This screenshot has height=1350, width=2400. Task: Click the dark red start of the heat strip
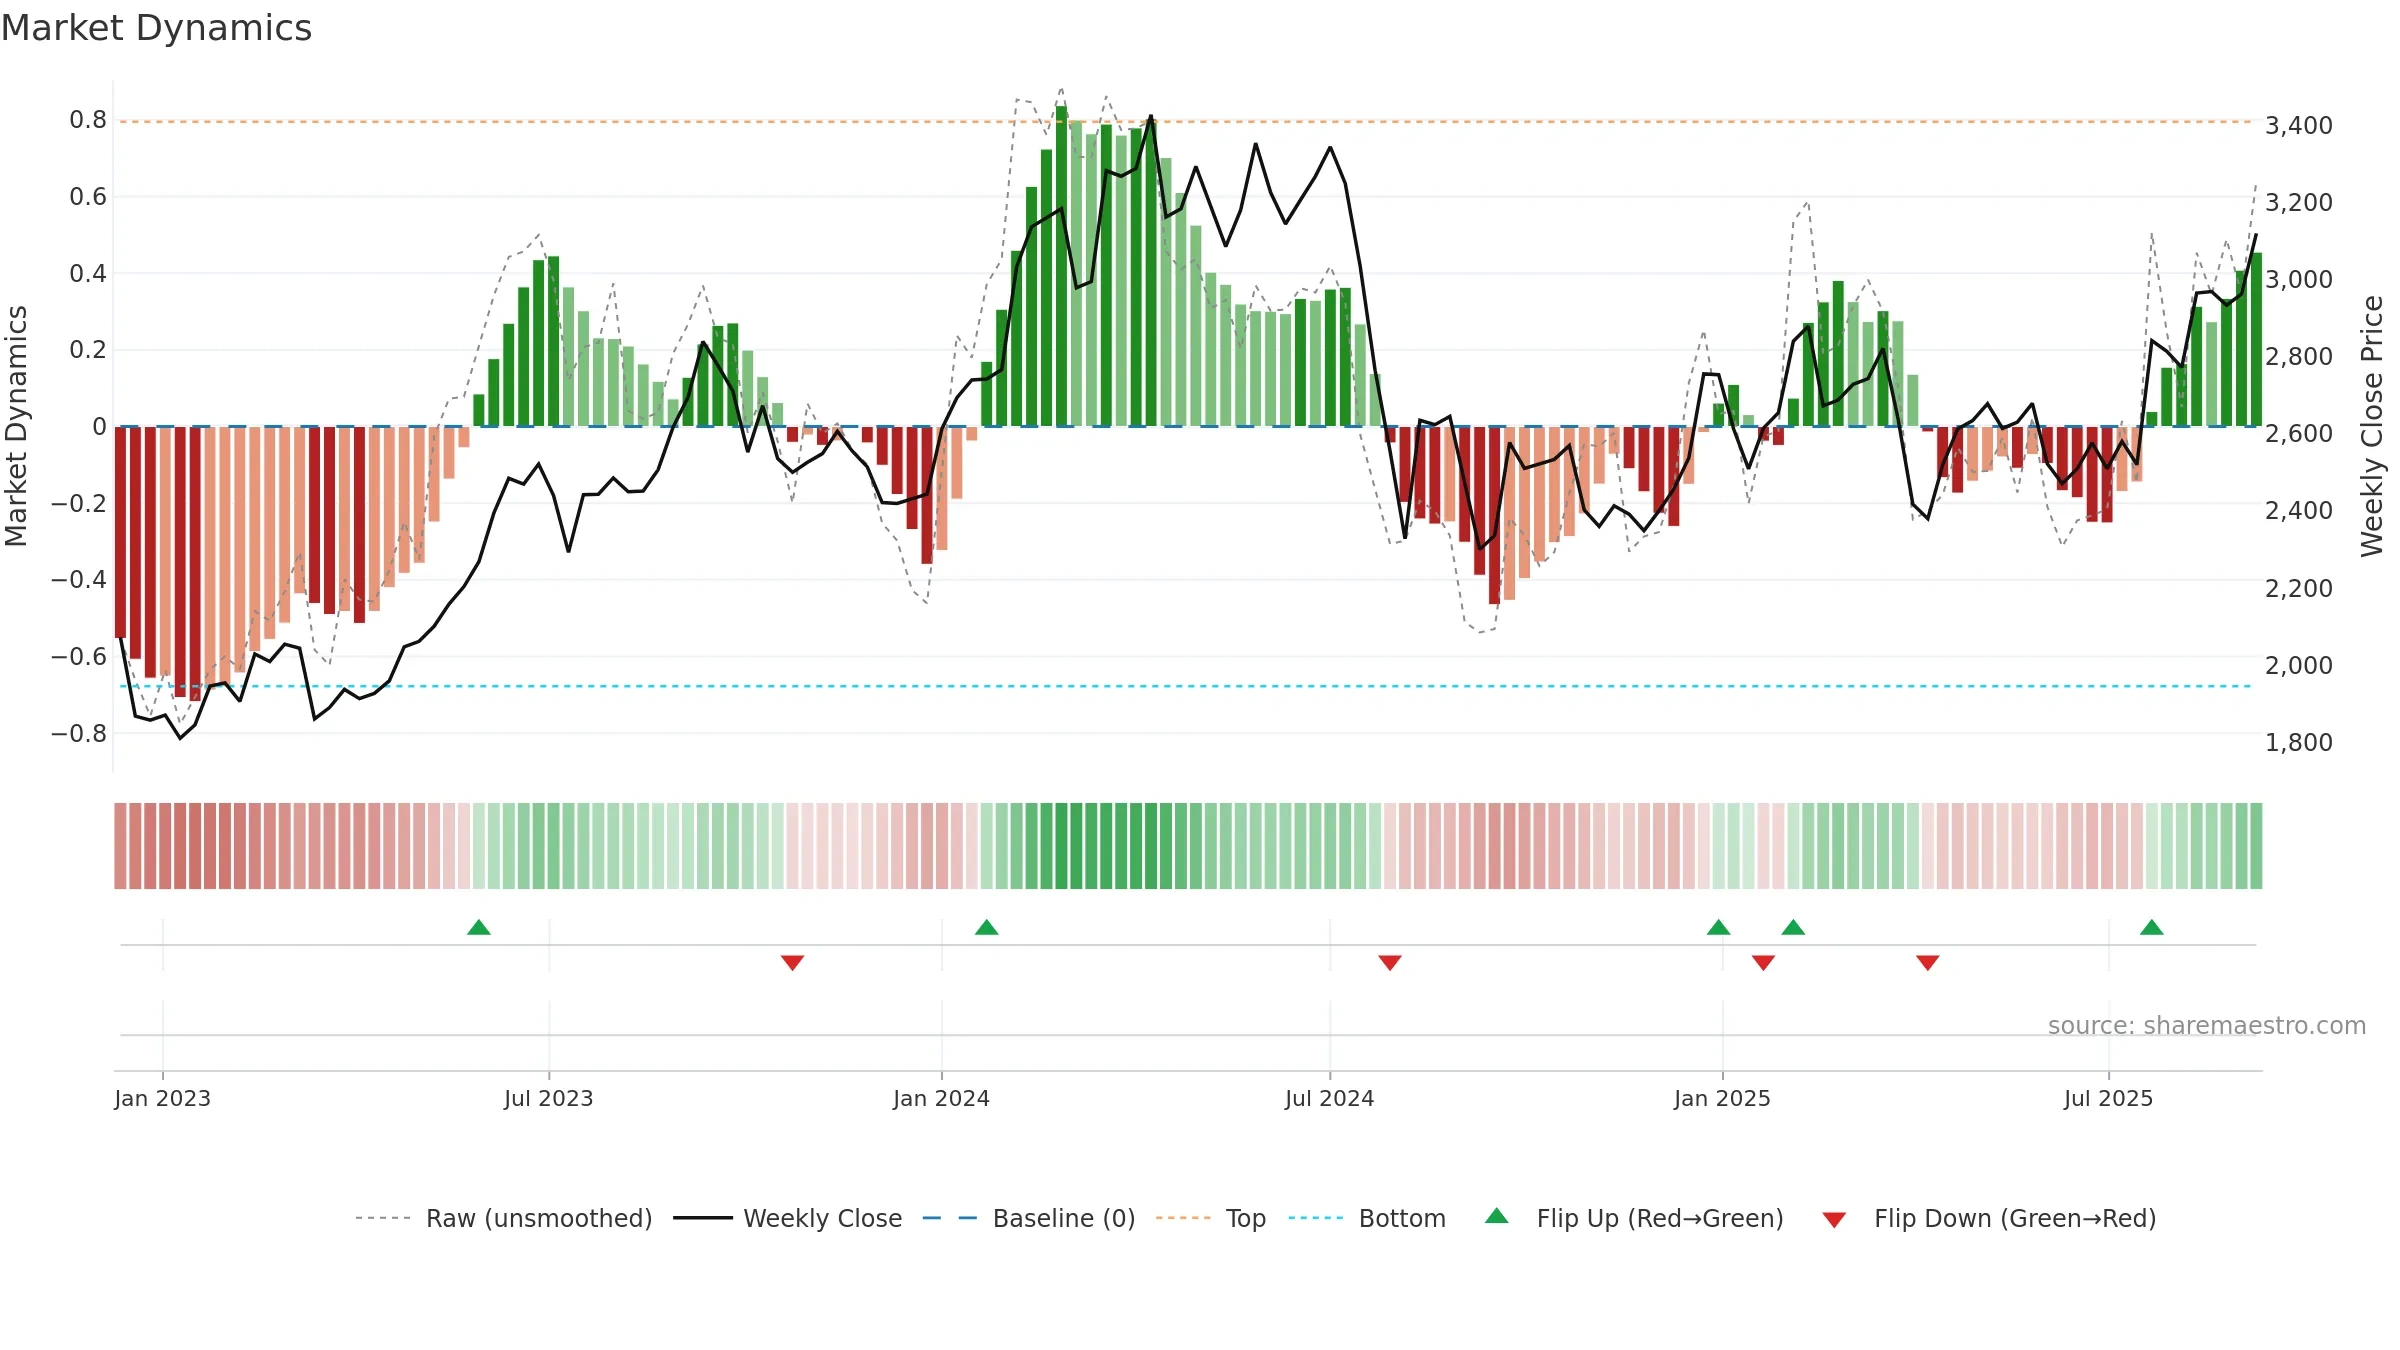coord(120,846)
